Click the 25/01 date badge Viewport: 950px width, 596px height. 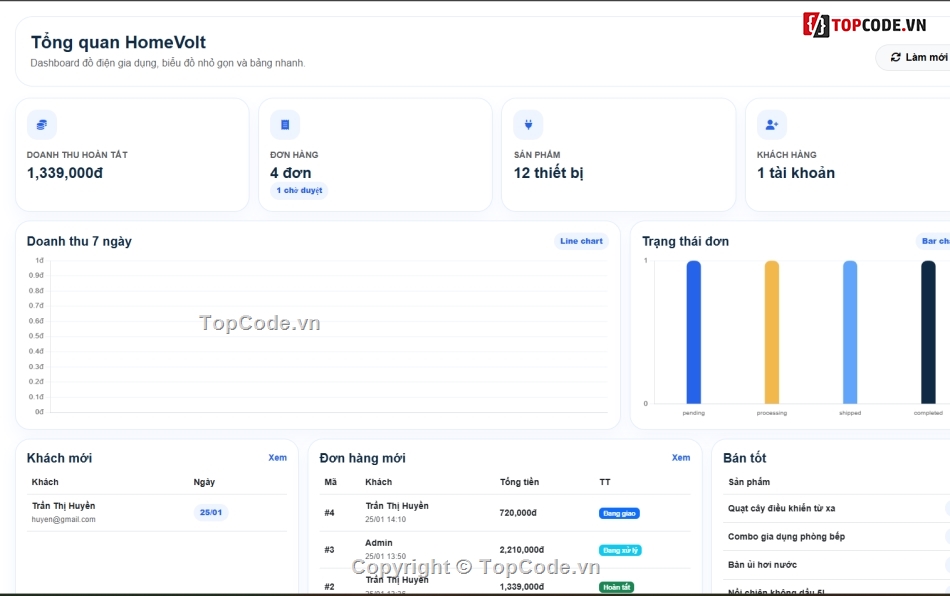[211, 512]
